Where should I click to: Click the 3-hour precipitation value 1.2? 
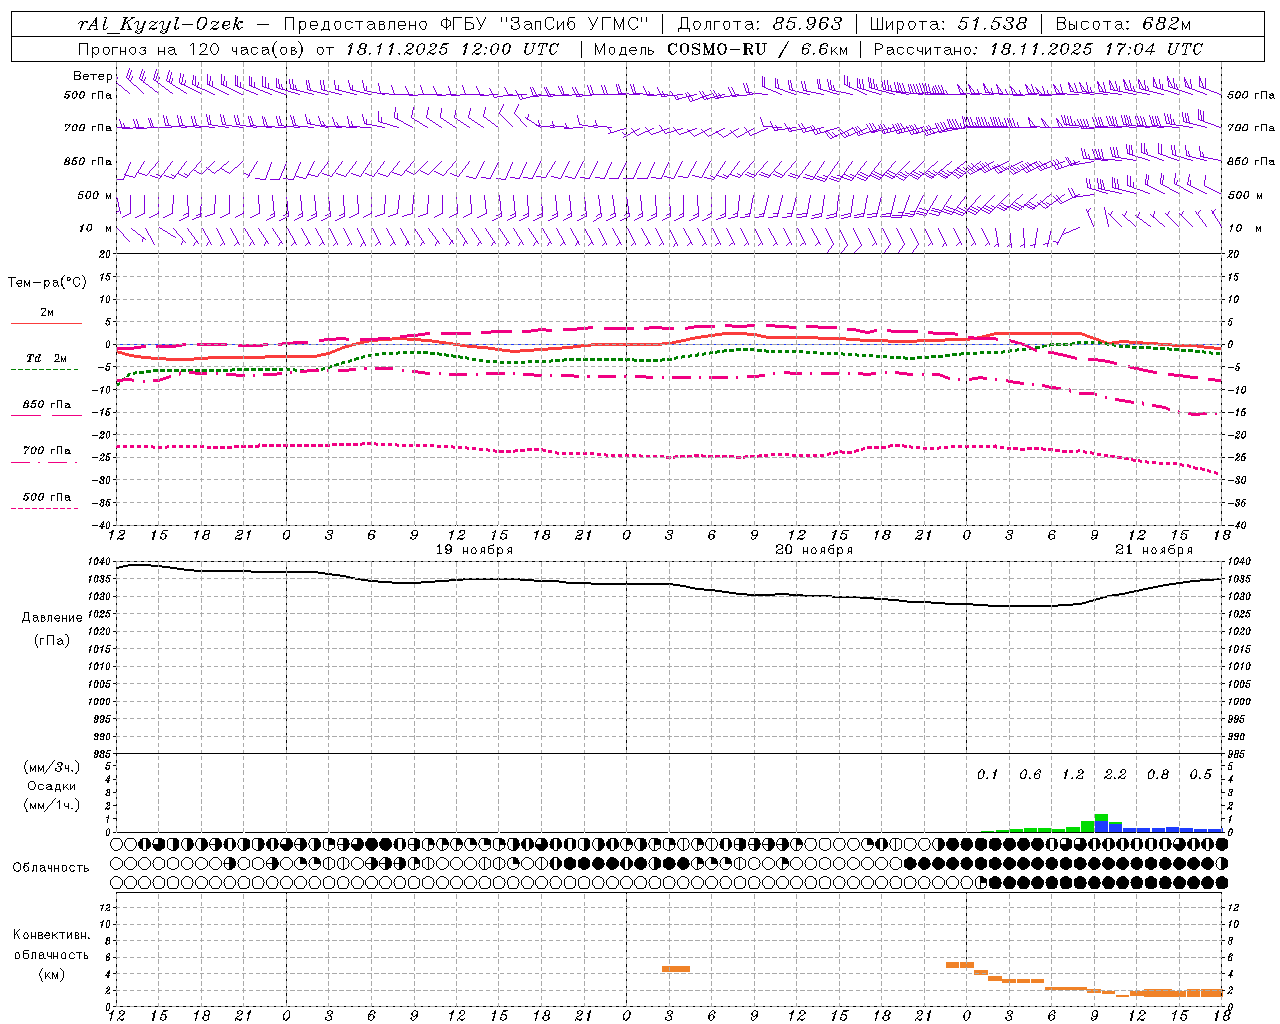pos(1073,775)
